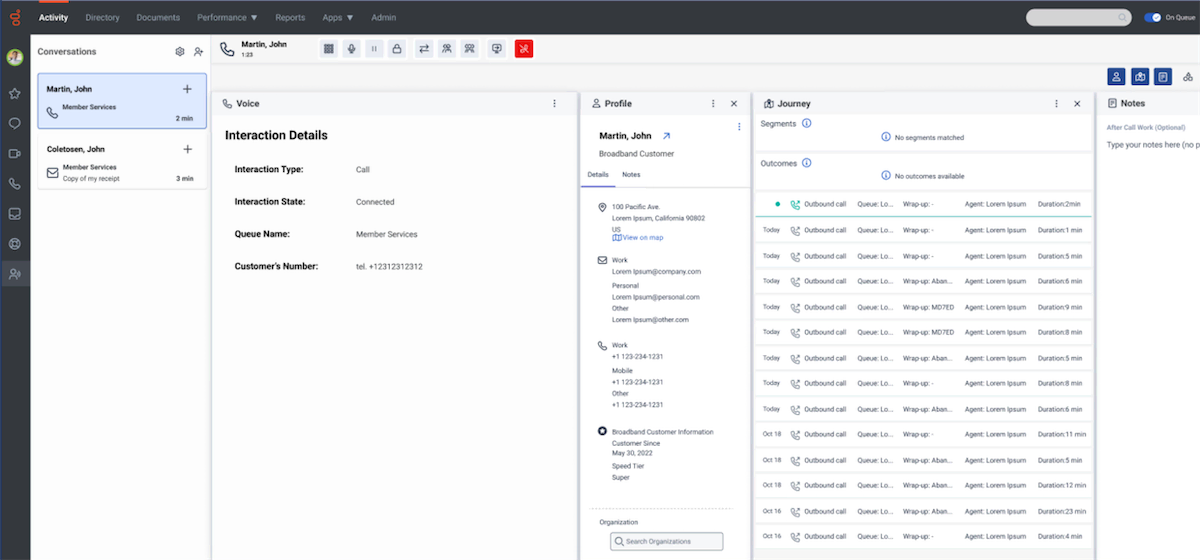End the call with the red button
This screenshot has height=560, width=1200.
tap(524, 48)
